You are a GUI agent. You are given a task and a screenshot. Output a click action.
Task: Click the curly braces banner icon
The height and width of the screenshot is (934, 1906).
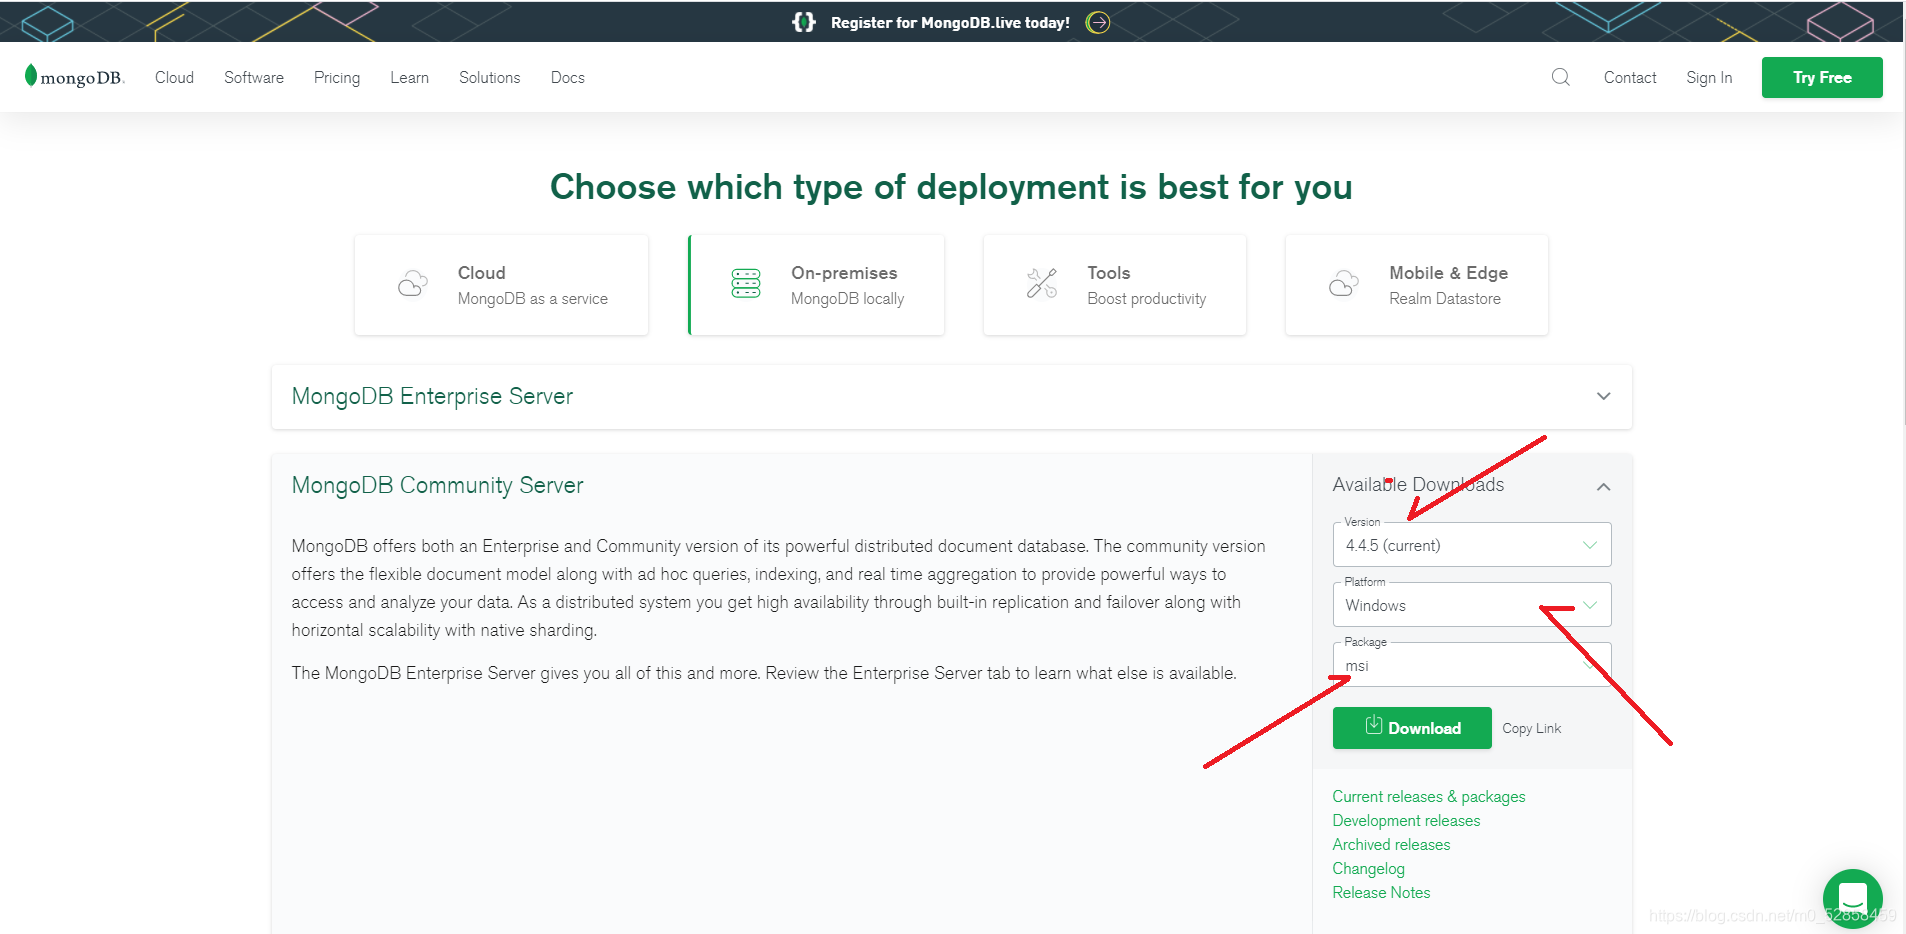point(804,22)
